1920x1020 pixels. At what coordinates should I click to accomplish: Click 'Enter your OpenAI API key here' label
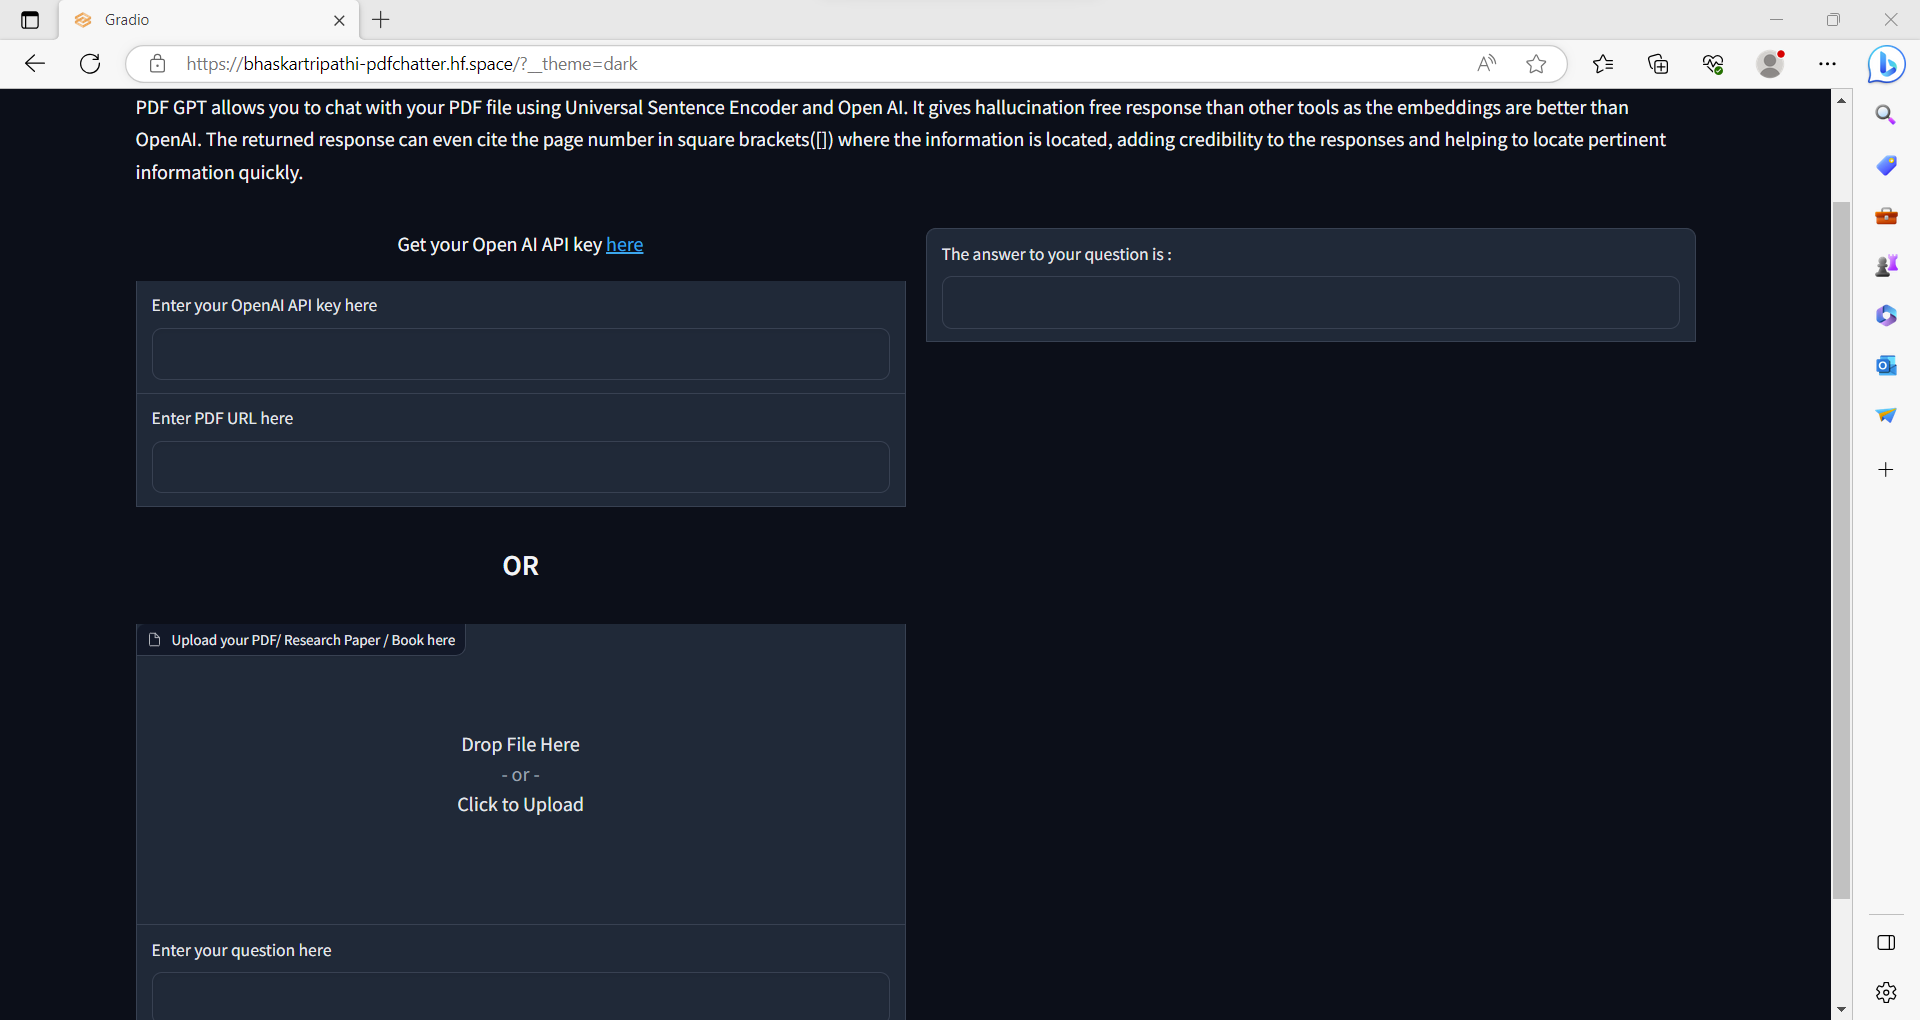coord(264,306)
